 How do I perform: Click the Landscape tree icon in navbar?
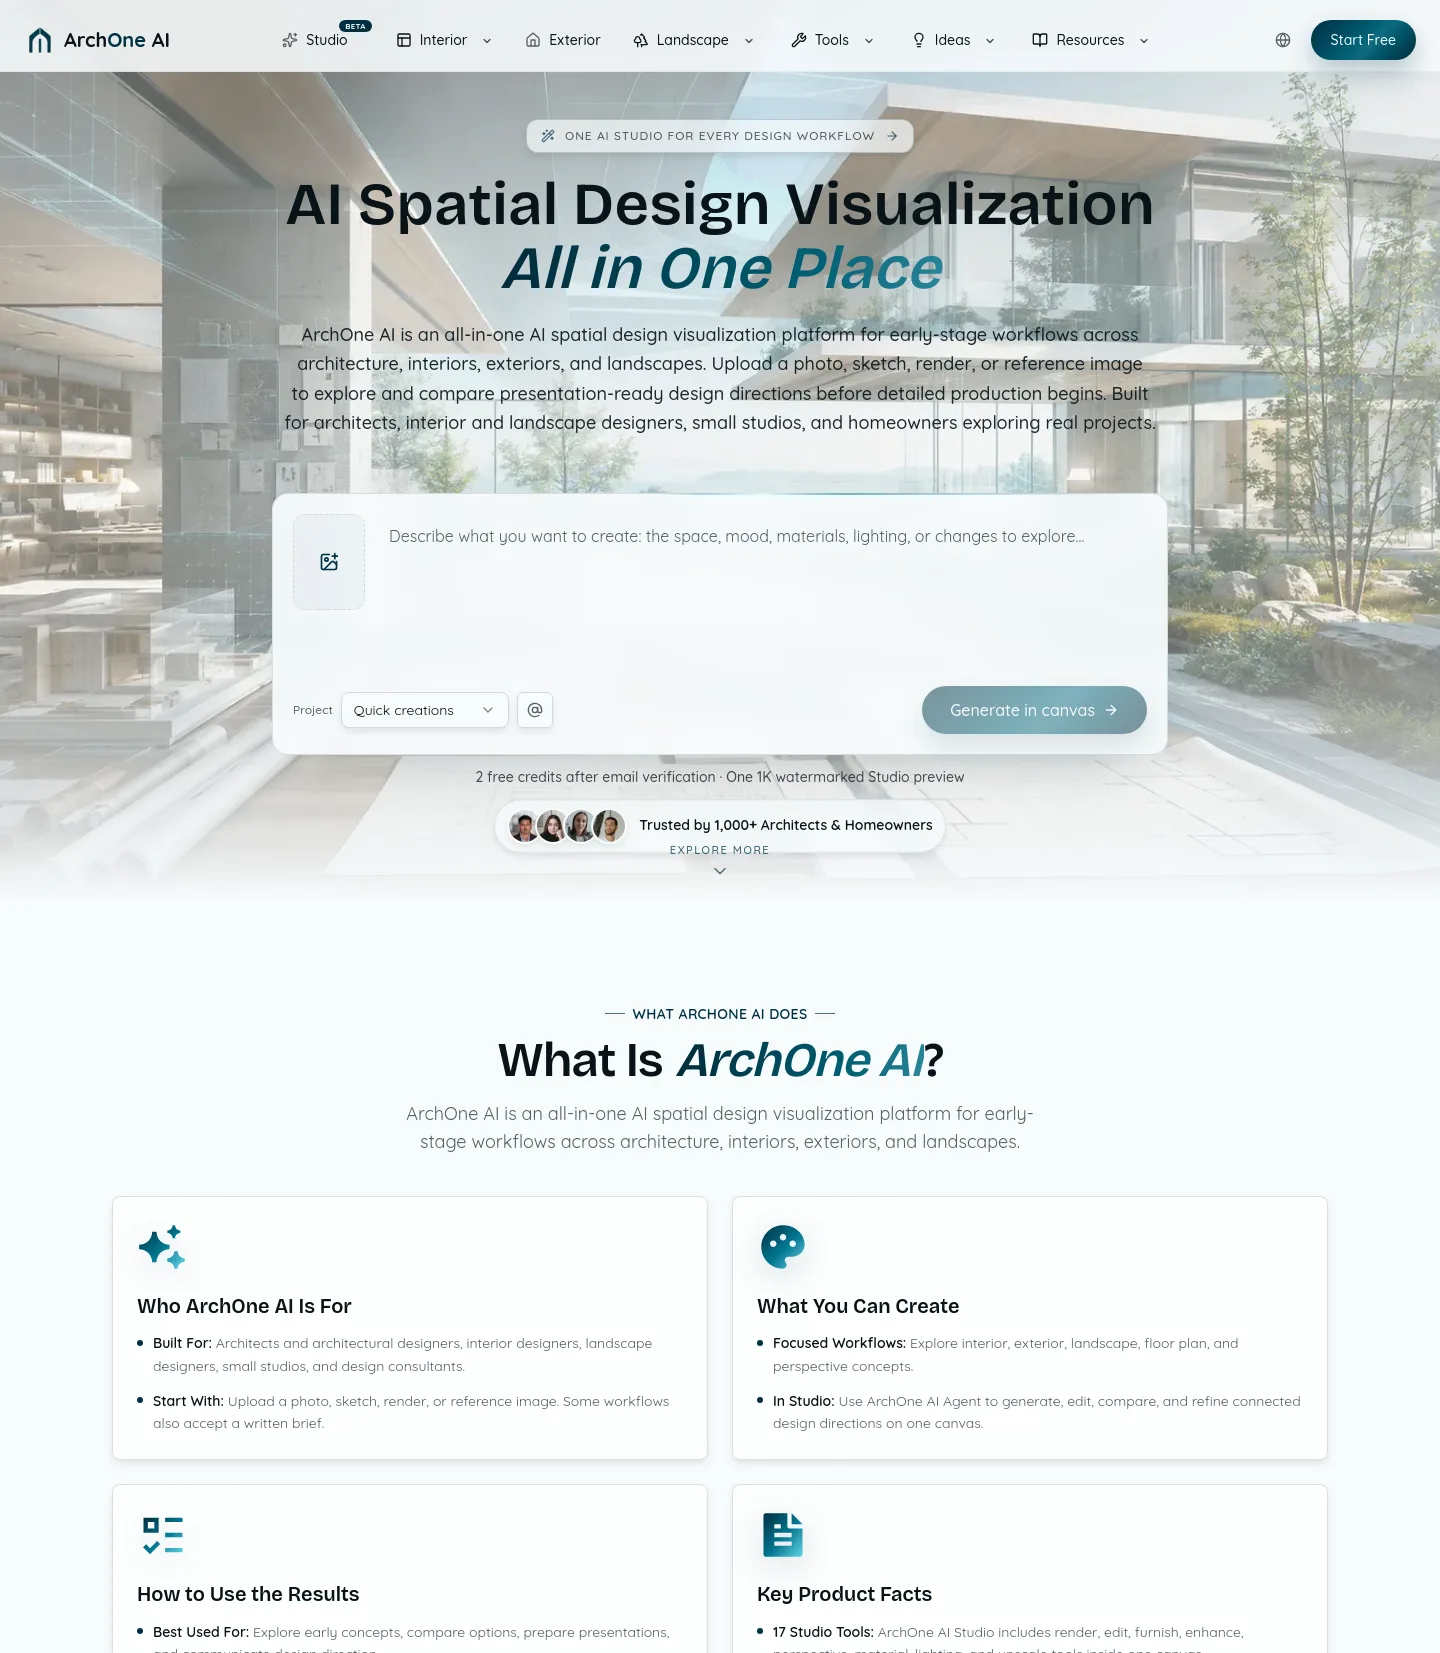click(x=641, y=40)
